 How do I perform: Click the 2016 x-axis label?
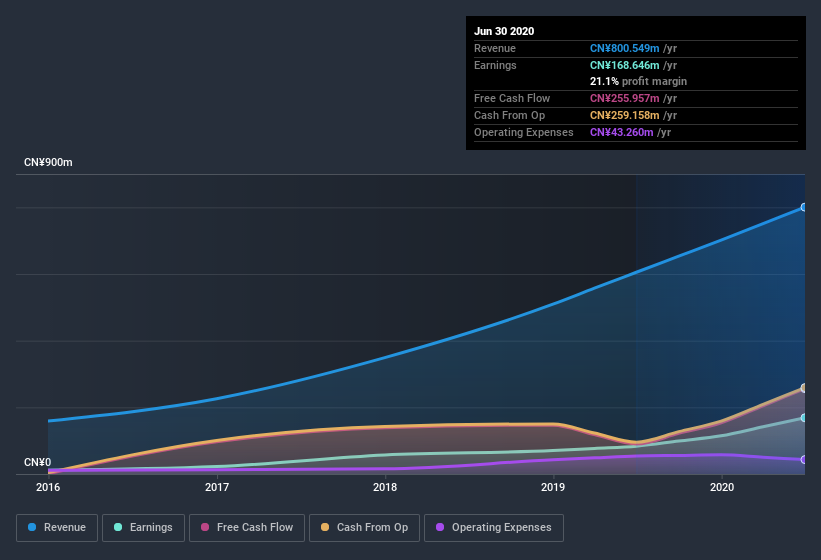(48, 488)
